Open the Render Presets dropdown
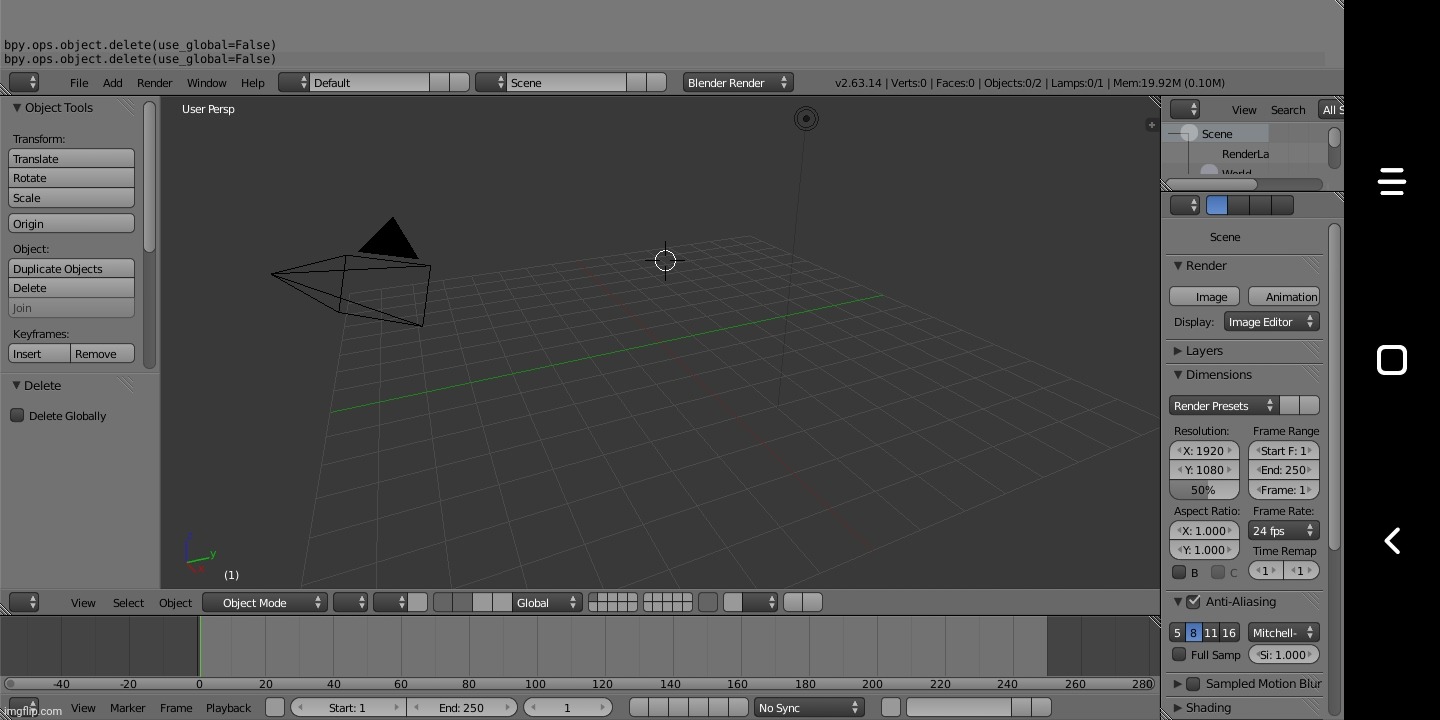 tap(1224, 405)
